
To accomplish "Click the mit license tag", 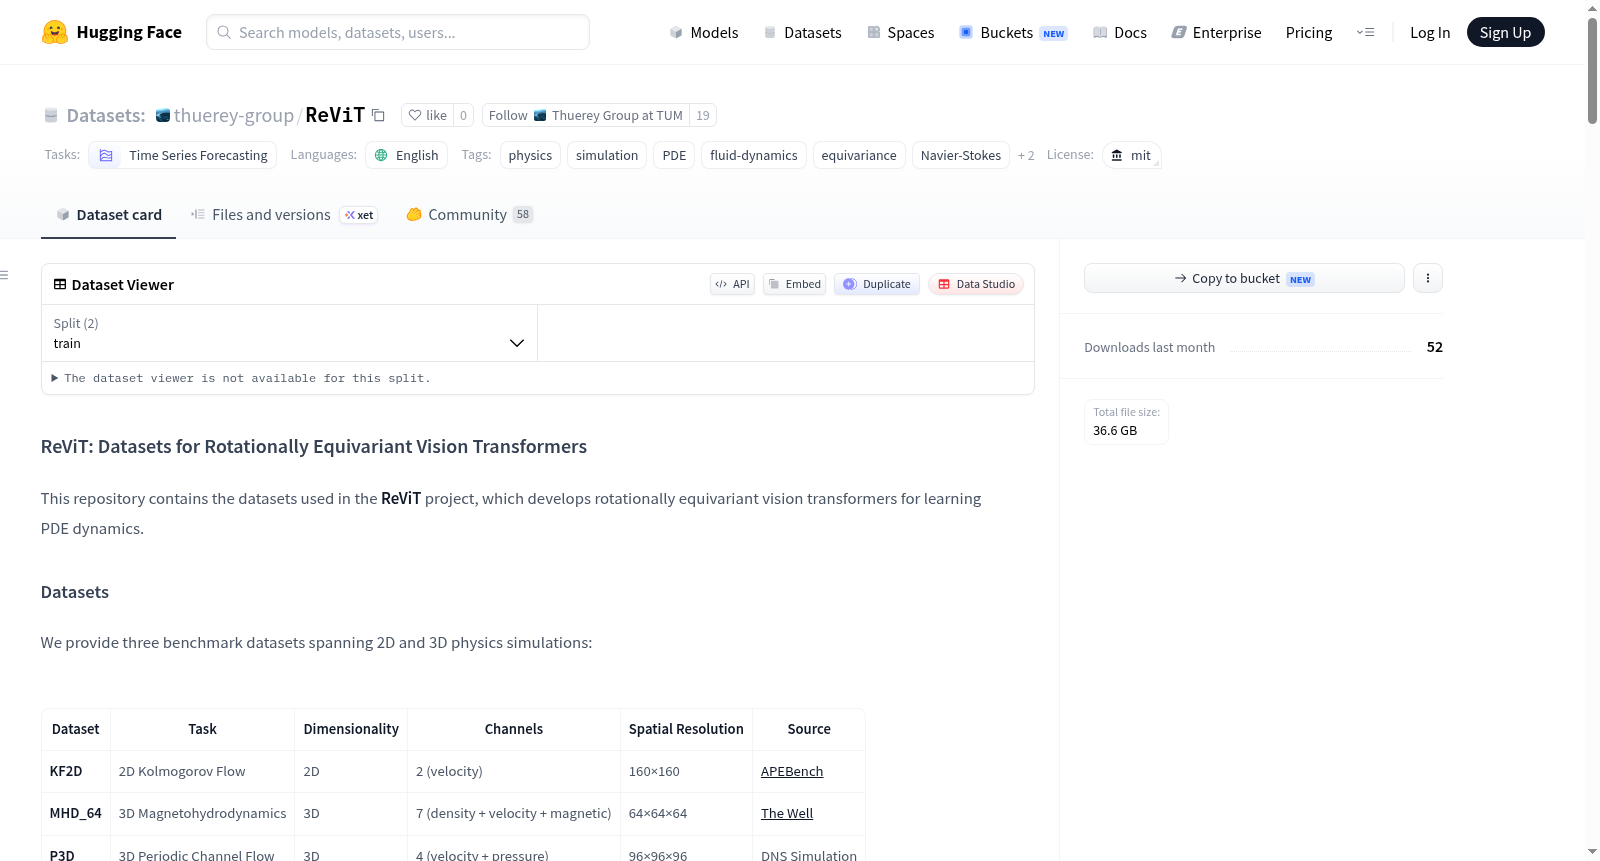I will pyautogui.click(x=1131, y=155).
